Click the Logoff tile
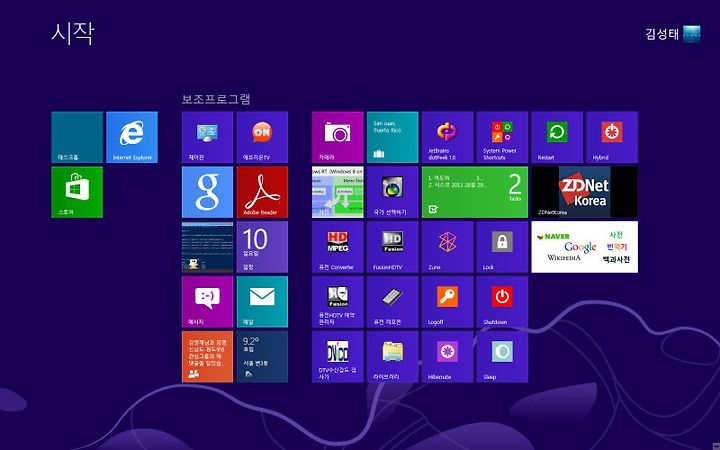 point(447,302)
